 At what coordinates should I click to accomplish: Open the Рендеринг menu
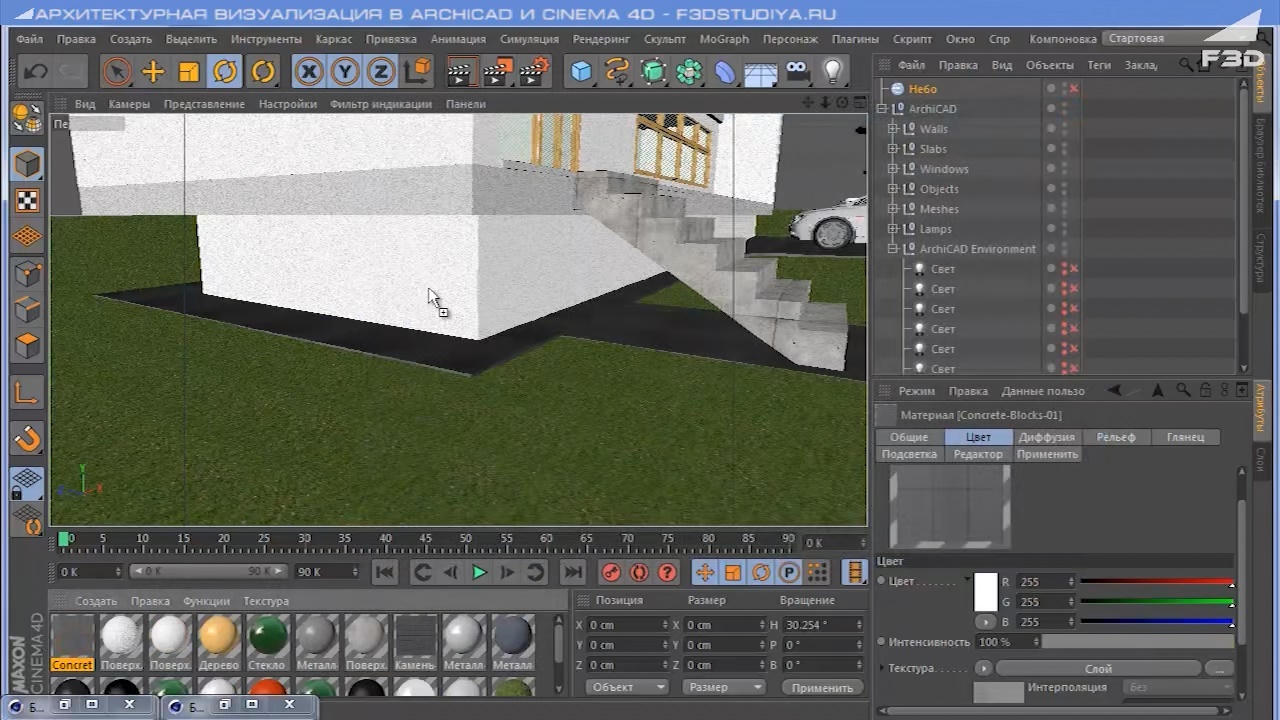(601, 39)
